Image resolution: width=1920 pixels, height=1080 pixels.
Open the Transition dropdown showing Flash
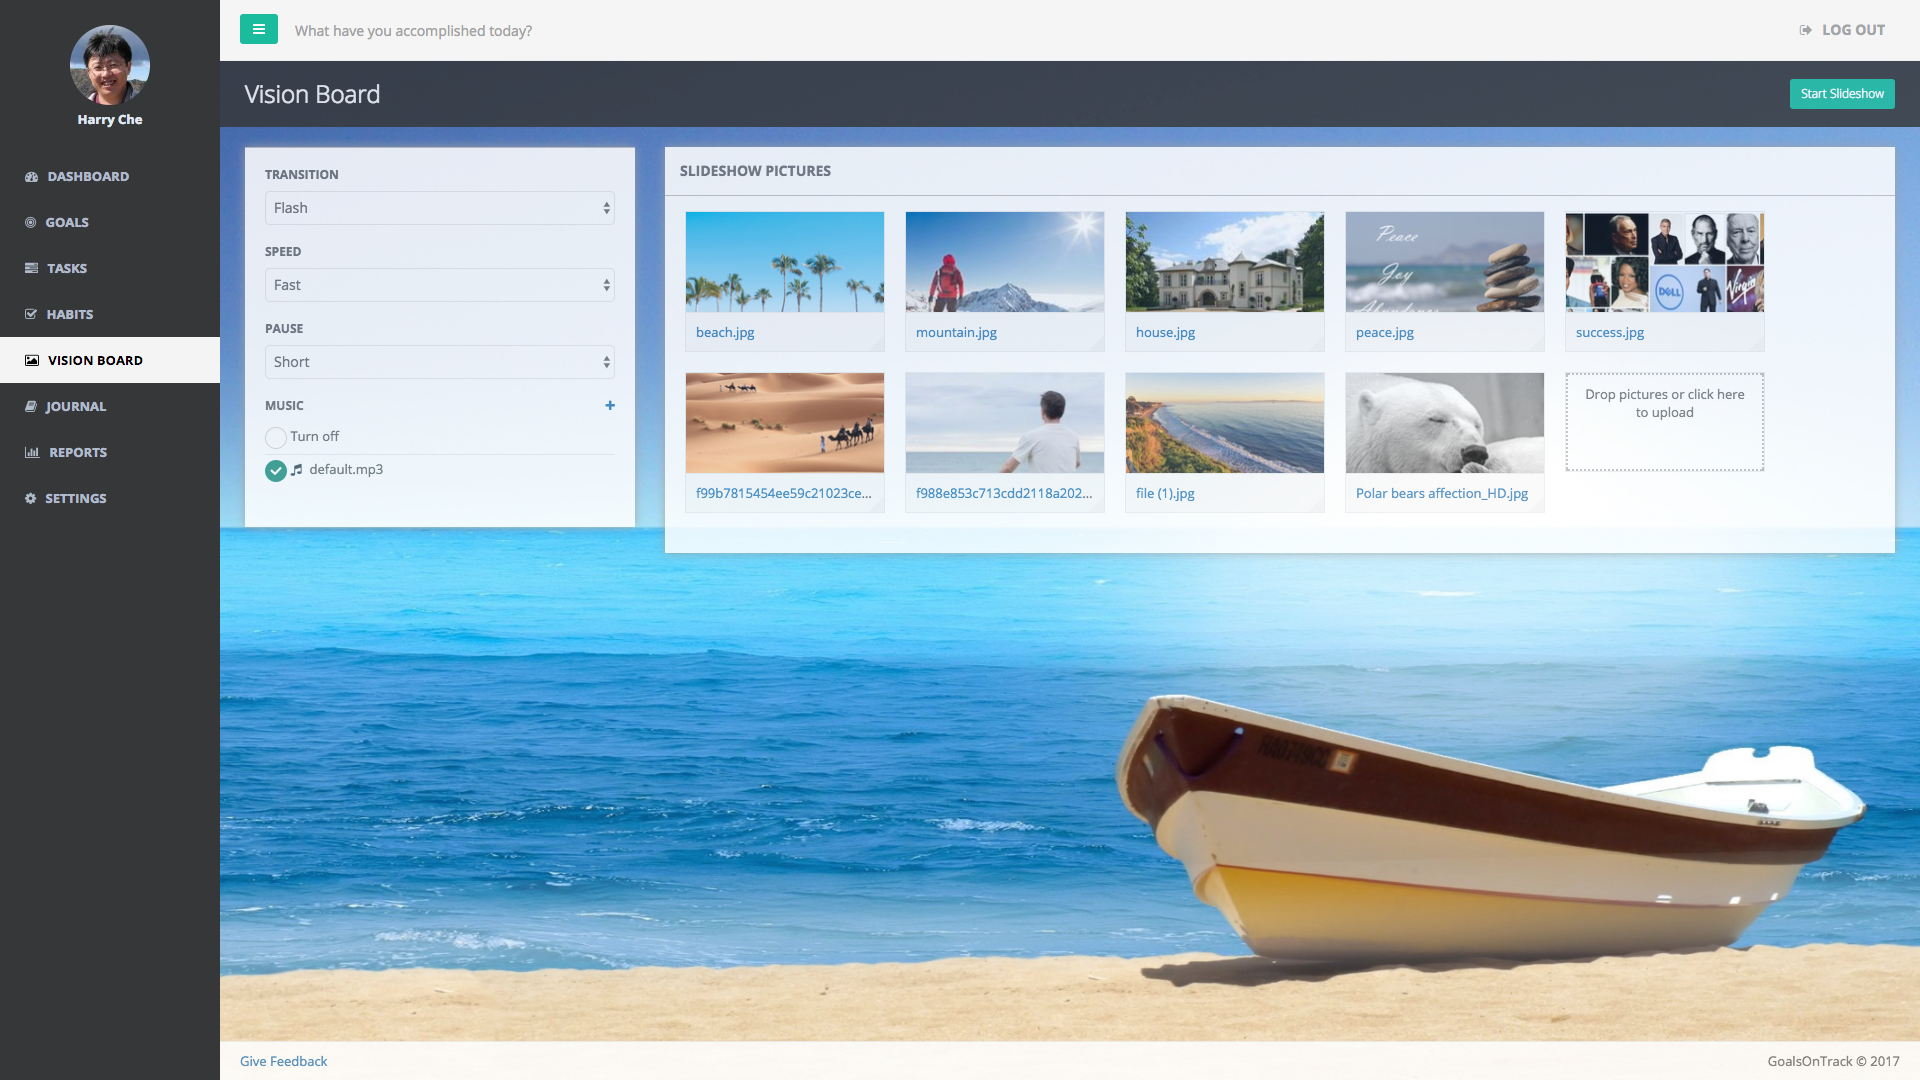[440, 208]
